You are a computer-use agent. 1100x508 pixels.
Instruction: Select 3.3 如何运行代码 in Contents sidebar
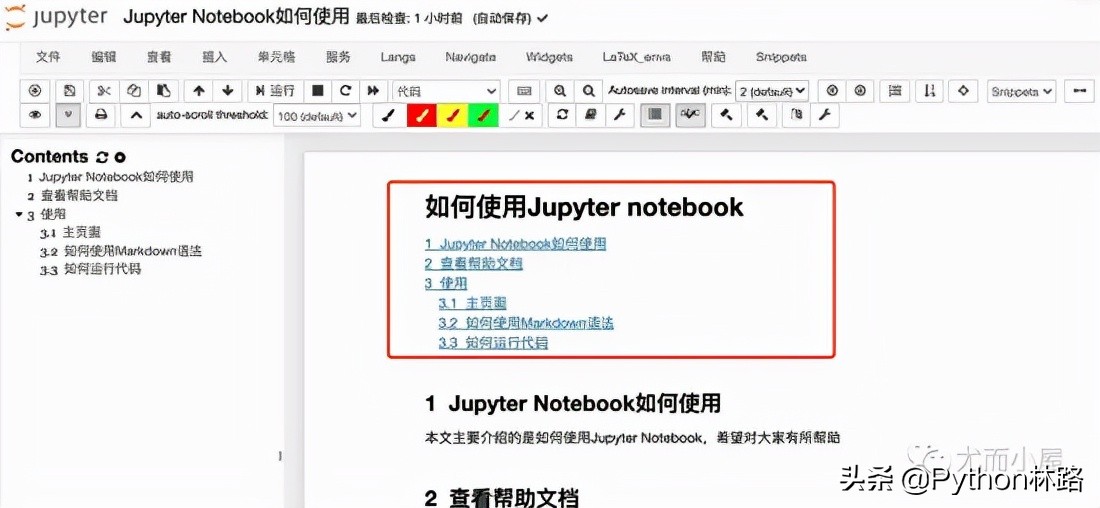tap(90, 269)
